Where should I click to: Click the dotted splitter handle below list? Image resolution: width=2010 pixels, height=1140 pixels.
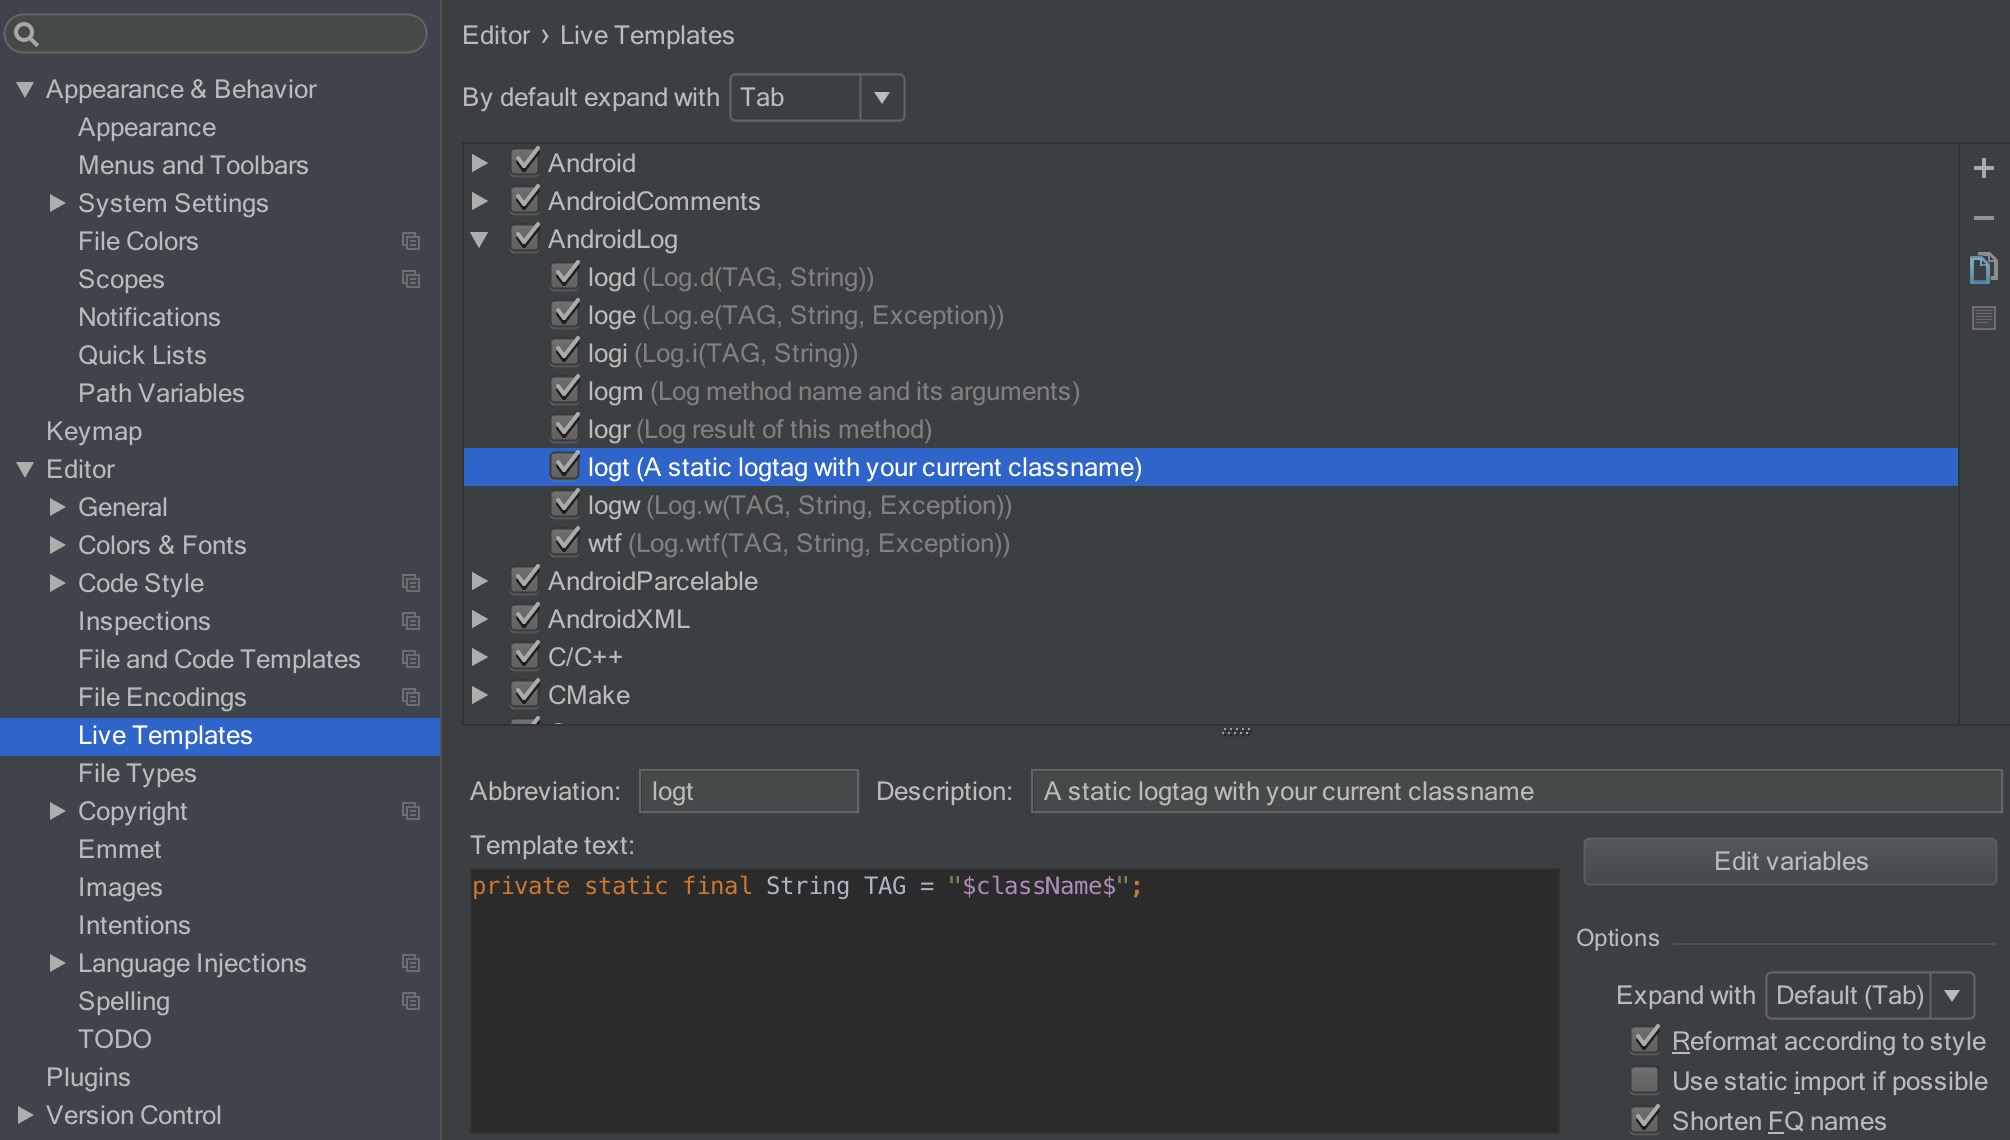[x=1236, y=731]
